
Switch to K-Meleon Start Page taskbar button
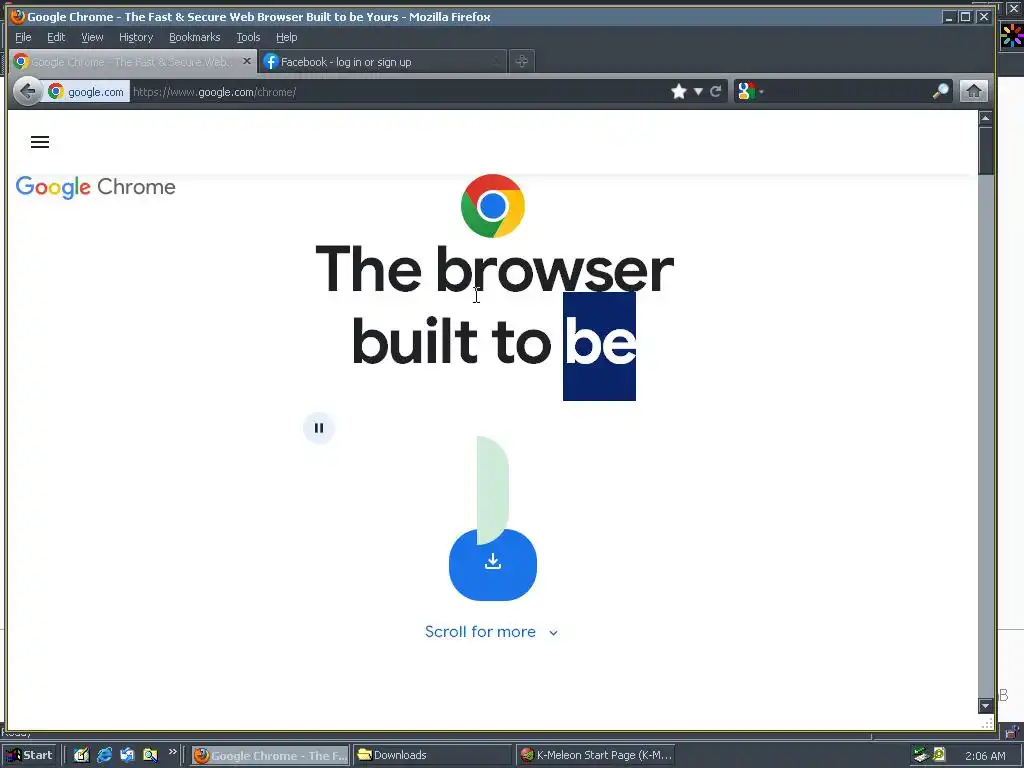(595, 756)
